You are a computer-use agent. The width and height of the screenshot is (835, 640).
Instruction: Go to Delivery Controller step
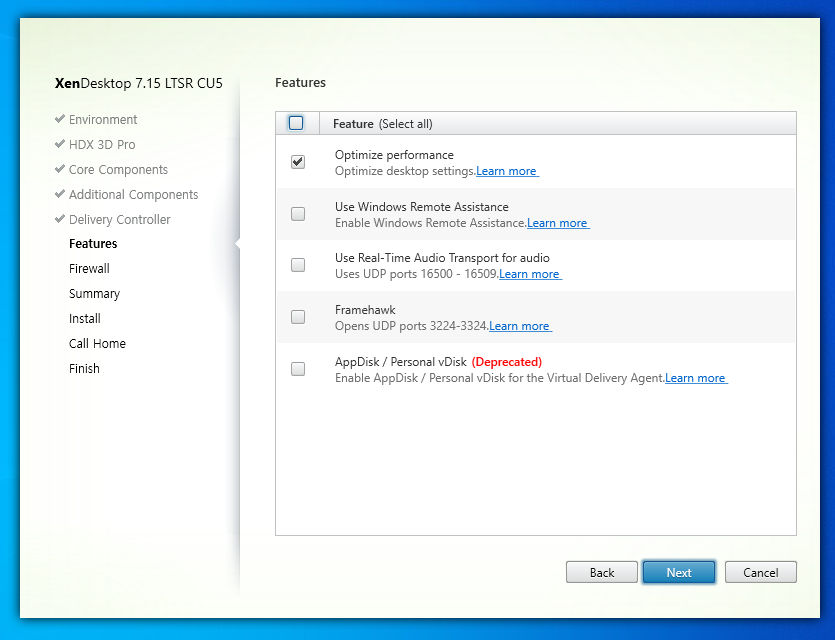click(x=120, y=219)
